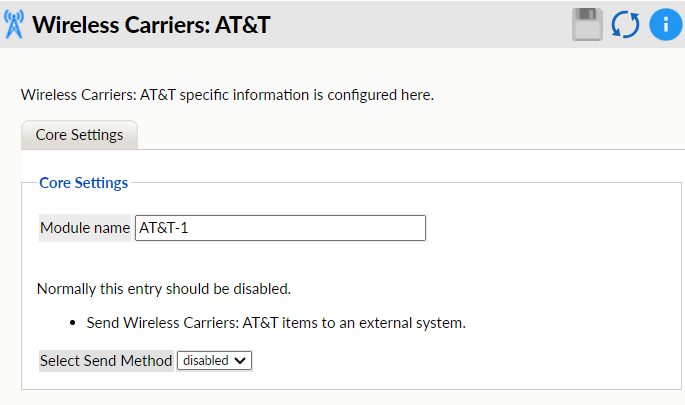Viewport: 685px width, 405px height.
Task: Click the floppy disk save icon
Action: pos(588,24)
